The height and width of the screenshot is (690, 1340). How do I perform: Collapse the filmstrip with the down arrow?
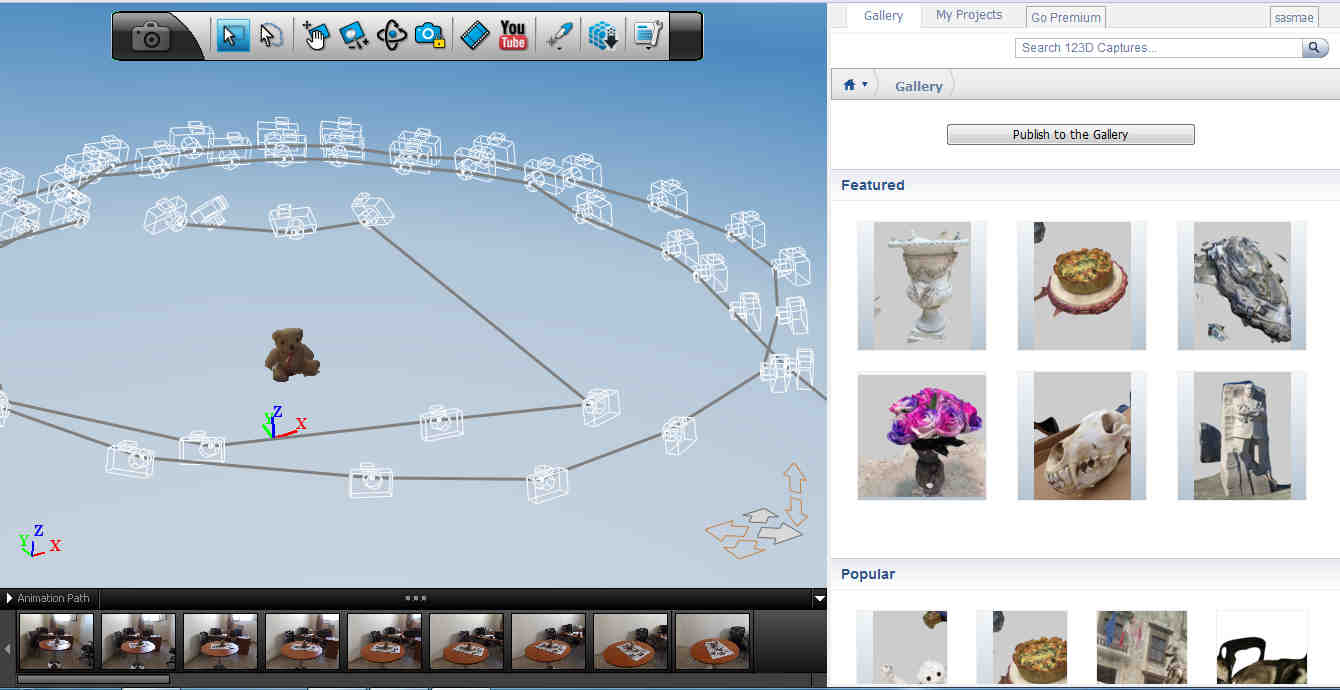point(819,599)
